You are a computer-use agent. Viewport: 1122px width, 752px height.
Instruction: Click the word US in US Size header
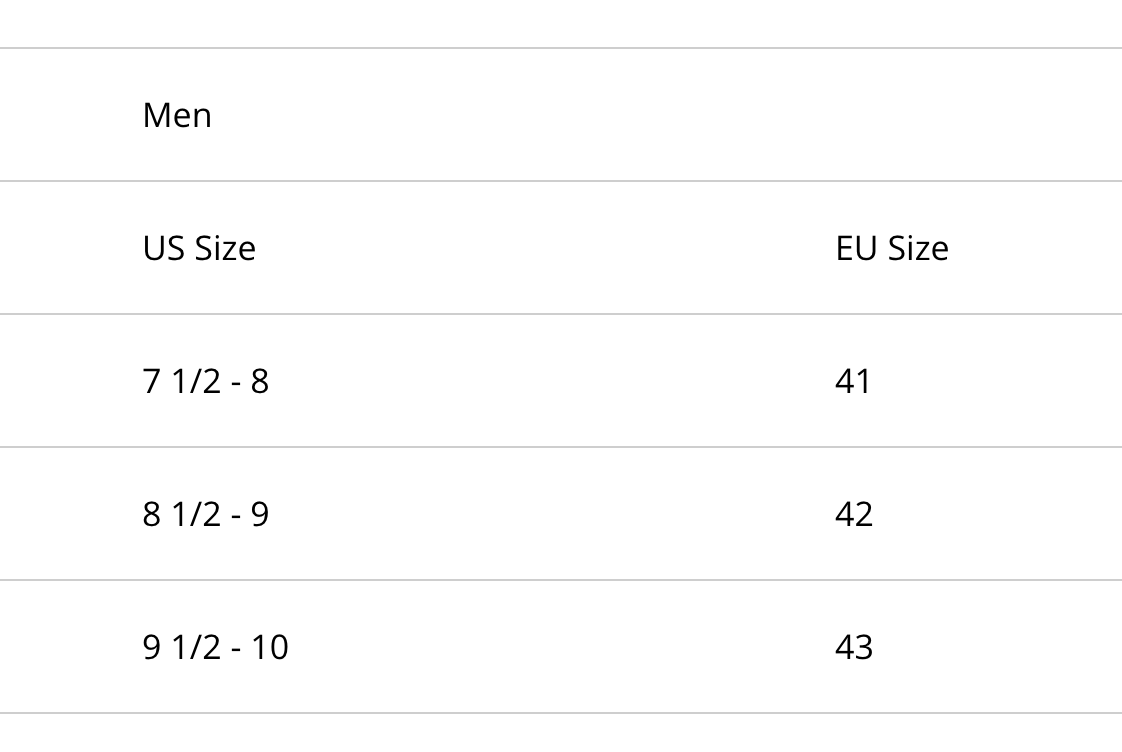click(165, 248)
